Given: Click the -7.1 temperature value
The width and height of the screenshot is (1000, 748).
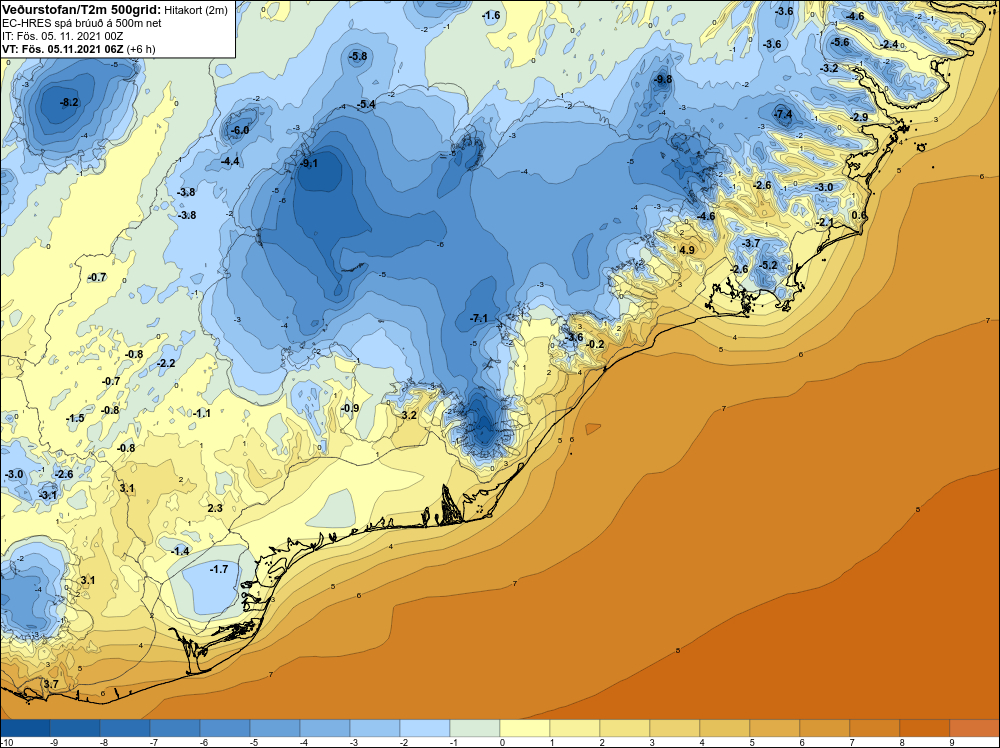Looking at the screenshot, I should [478, 318].
